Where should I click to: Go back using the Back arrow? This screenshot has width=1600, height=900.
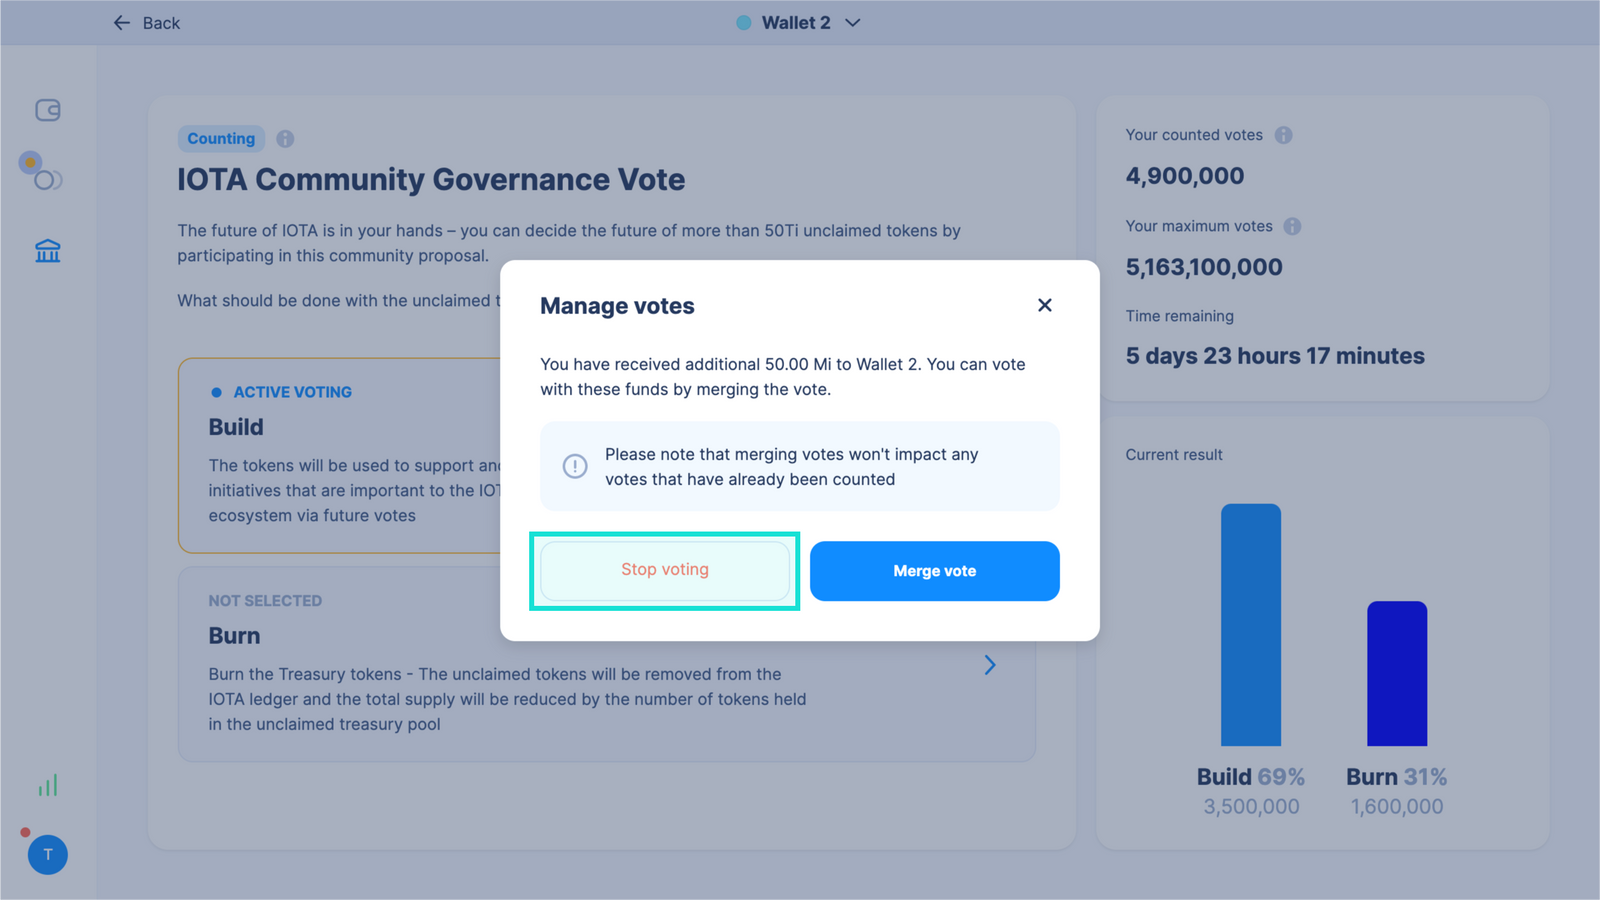pos(147,23)
